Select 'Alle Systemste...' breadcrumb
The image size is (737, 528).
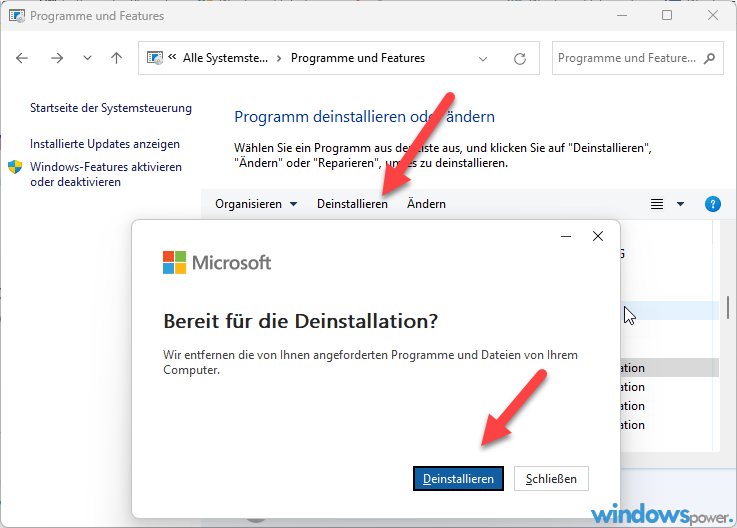point(225,58)
